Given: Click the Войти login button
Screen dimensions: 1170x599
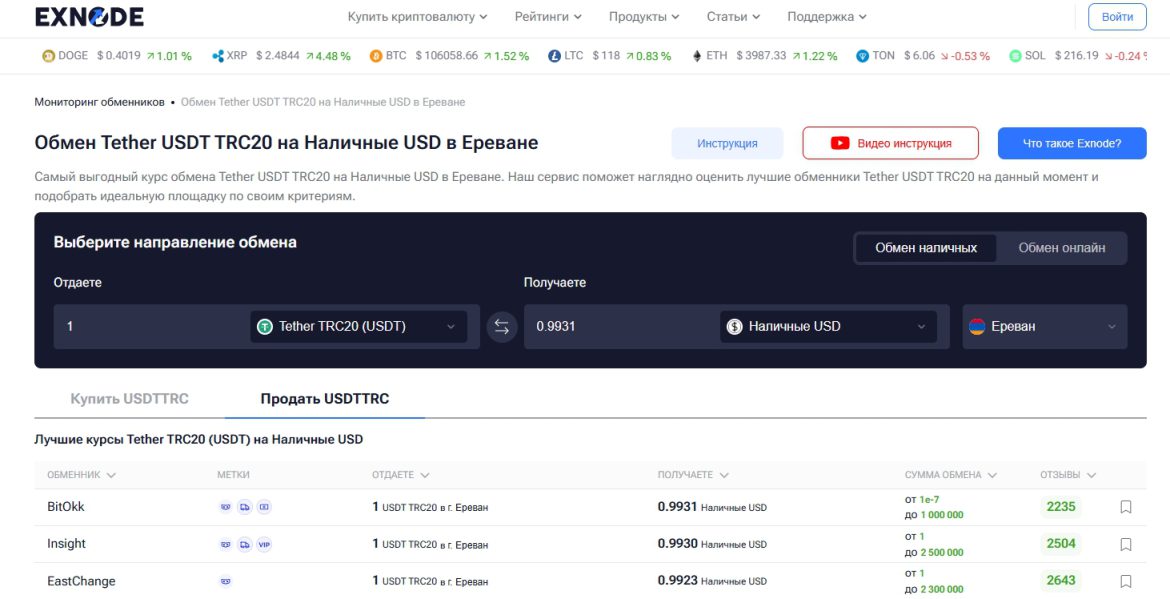Looking at the screenshot, I should pyautogui.click(x=1117, y=17).
